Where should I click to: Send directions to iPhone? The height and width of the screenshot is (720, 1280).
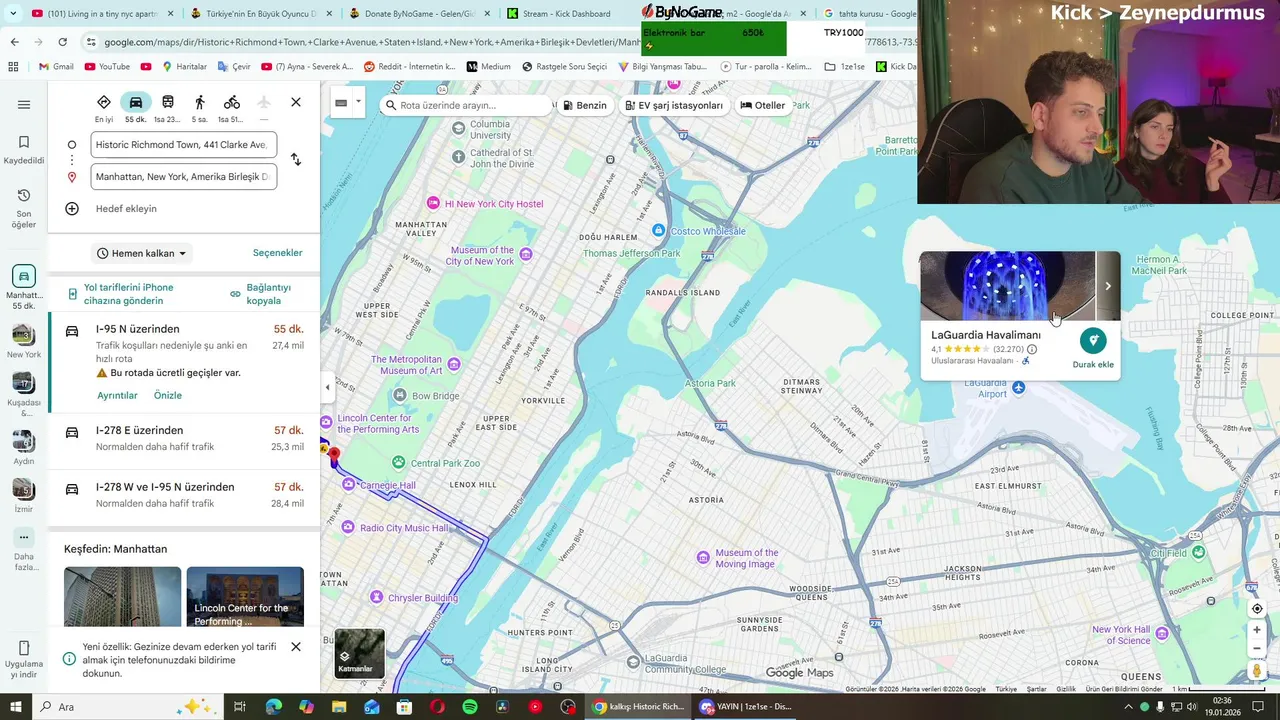120,294
